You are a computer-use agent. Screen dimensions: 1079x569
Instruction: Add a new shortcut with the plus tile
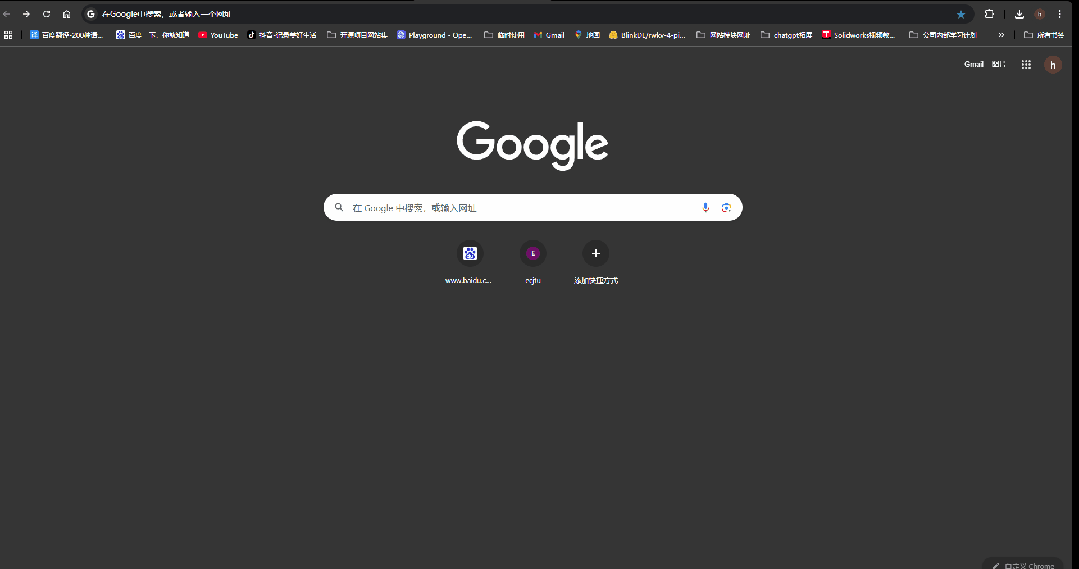coord(595,262)
